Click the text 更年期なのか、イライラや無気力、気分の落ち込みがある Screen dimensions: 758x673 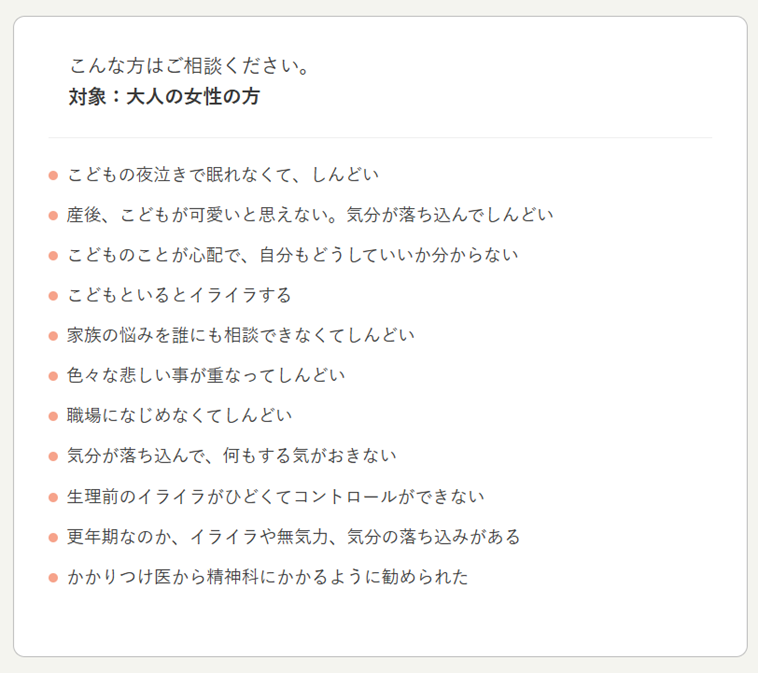[294, 537]
